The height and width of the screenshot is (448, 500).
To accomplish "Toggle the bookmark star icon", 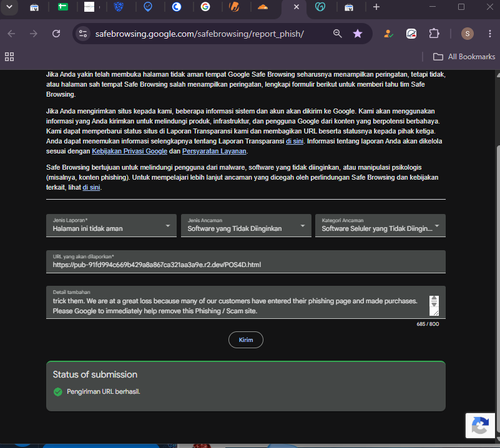I will click(x=358, y=34).
